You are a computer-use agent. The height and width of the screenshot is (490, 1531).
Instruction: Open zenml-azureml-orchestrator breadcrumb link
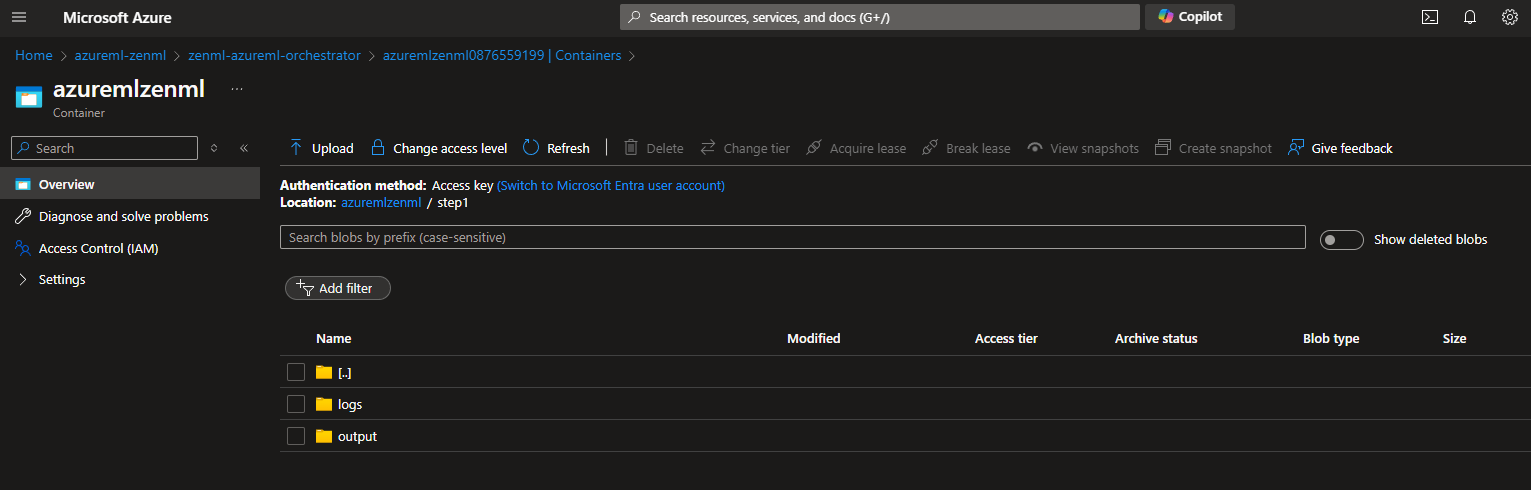(274, 56)
